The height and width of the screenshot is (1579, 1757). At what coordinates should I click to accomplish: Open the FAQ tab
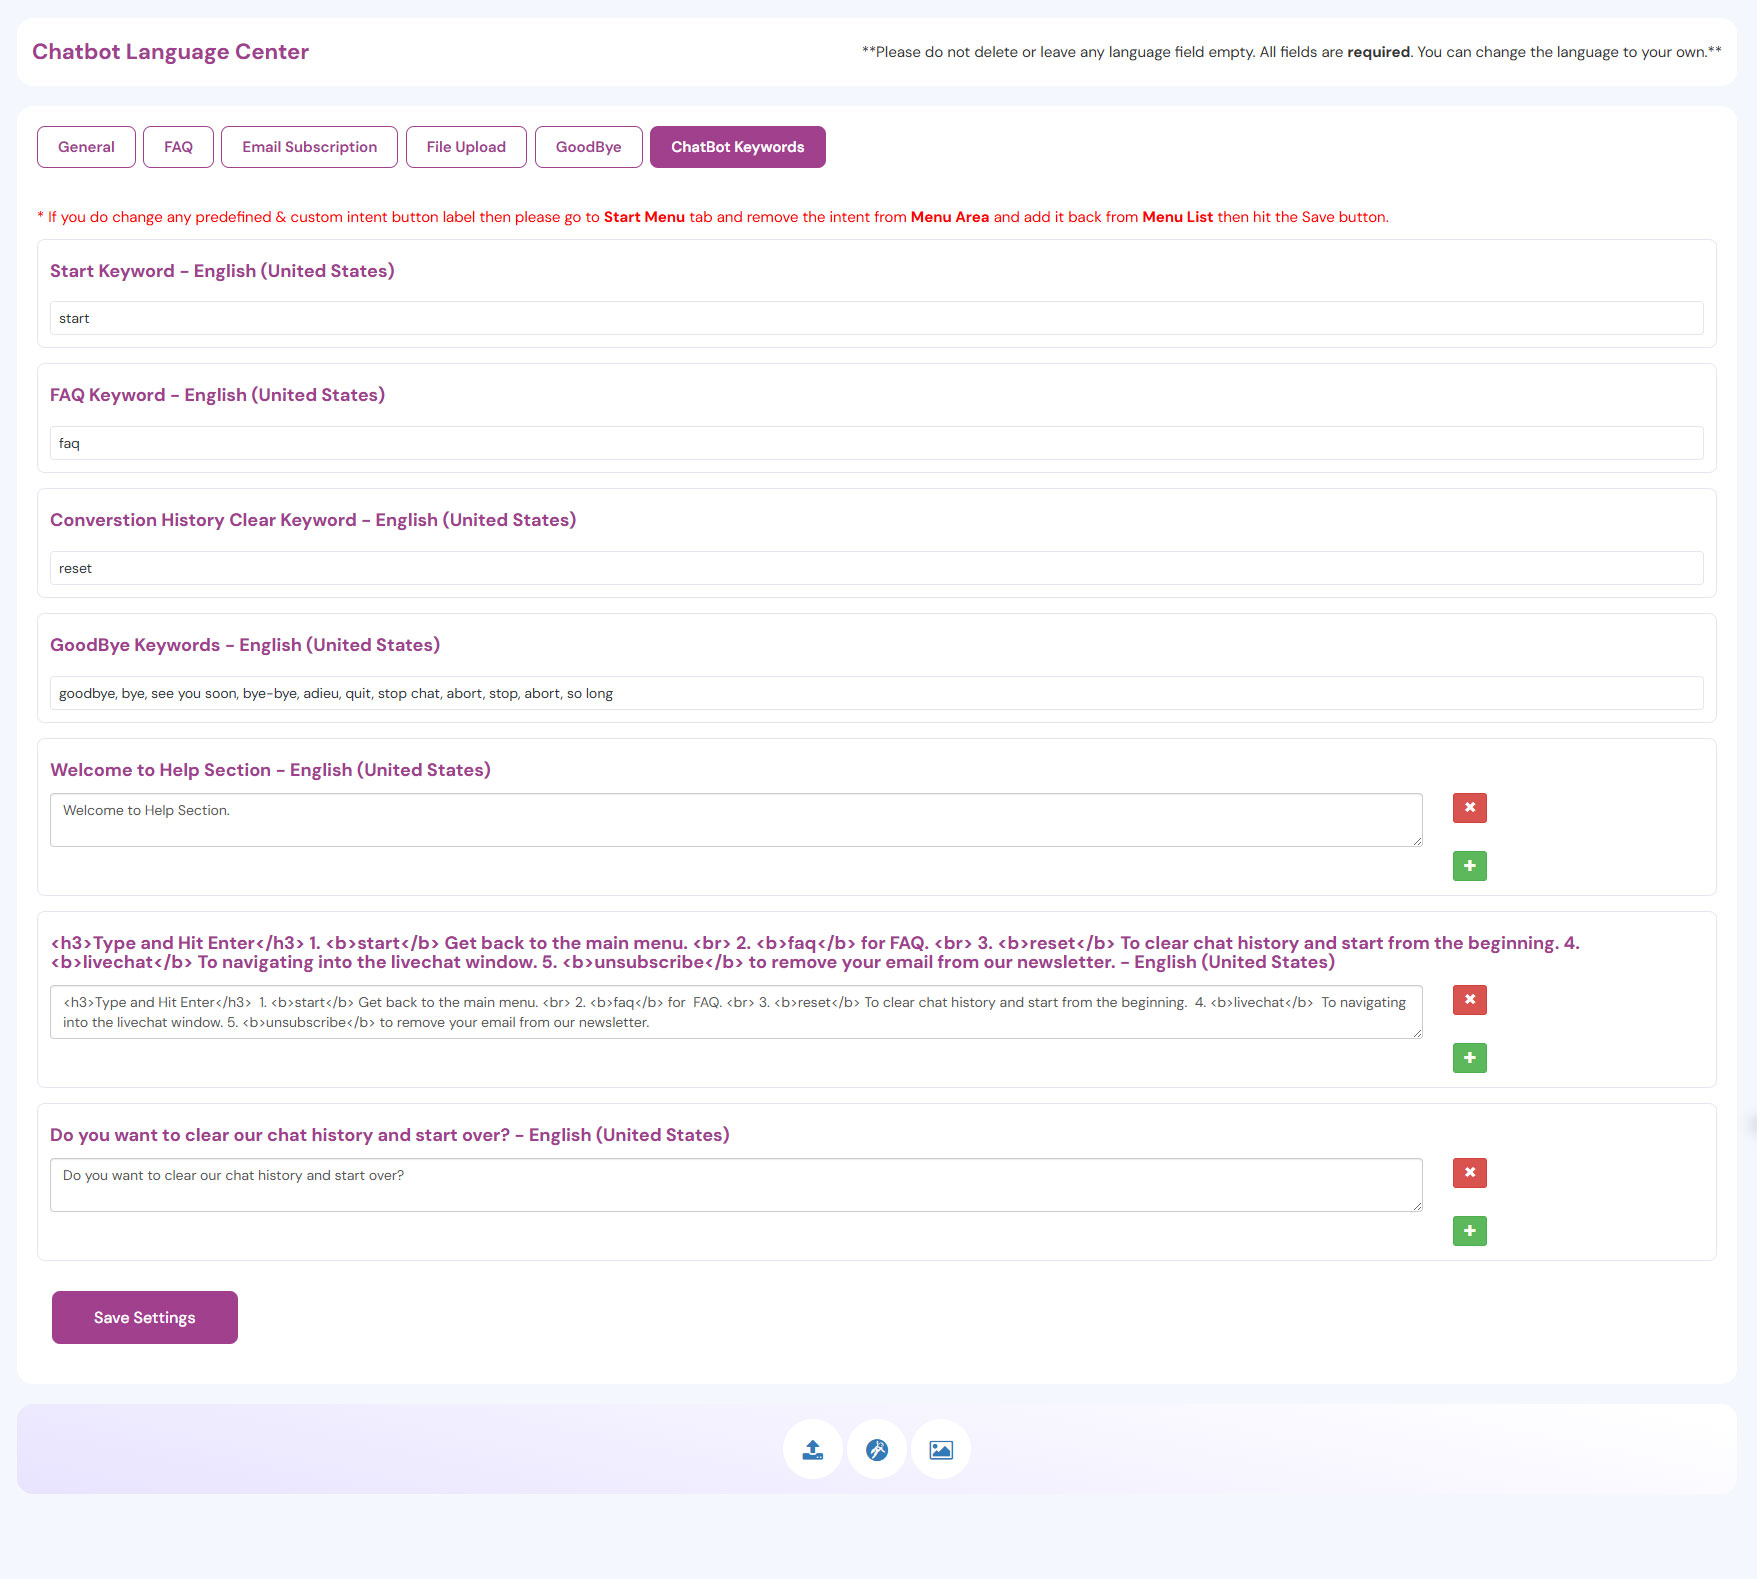pos(178,147)
